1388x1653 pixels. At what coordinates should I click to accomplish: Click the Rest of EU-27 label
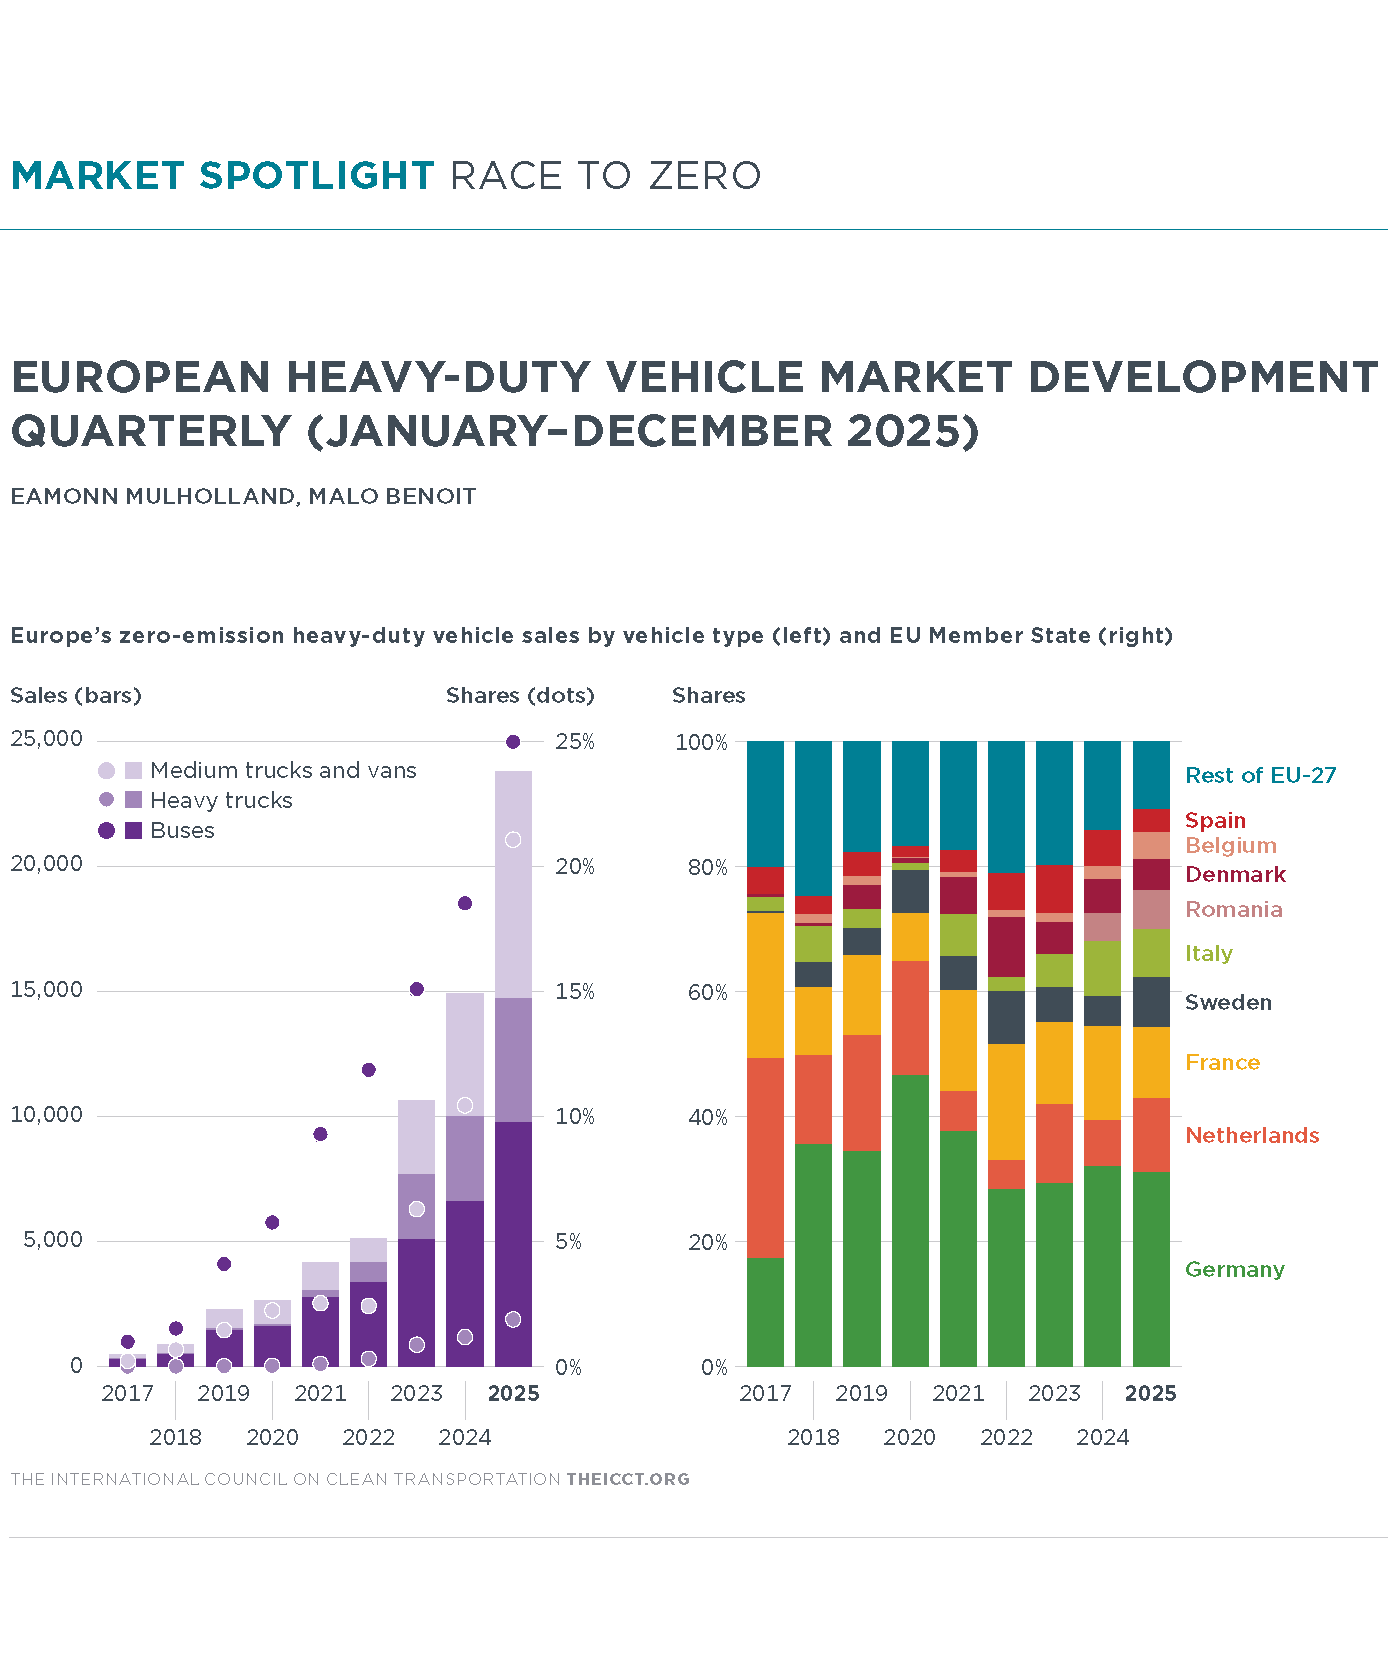(x=1260, y=775)
